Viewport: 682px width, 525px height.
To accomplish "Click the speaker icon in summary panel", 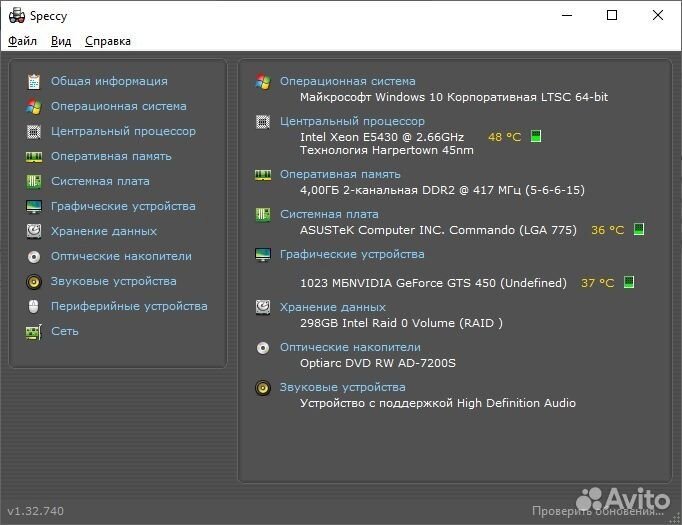I will point(263,388).
